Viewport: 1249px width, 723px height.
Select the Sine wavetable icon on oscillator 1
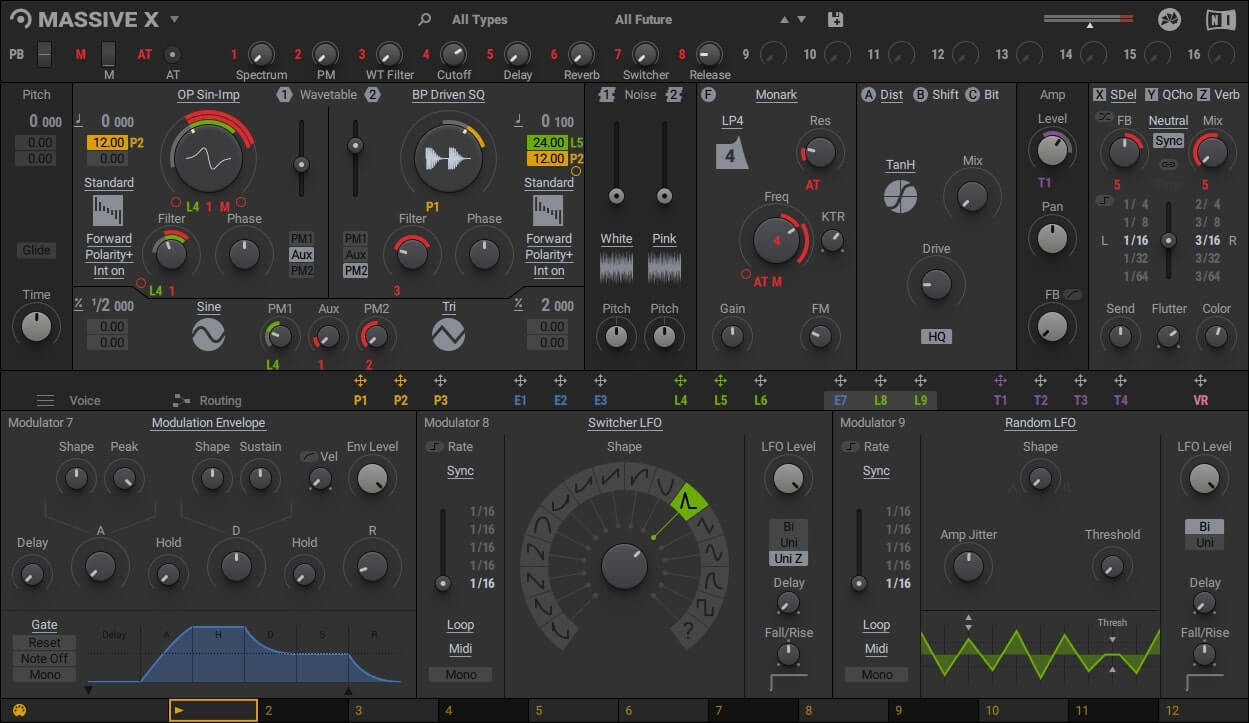coord(208,333)
